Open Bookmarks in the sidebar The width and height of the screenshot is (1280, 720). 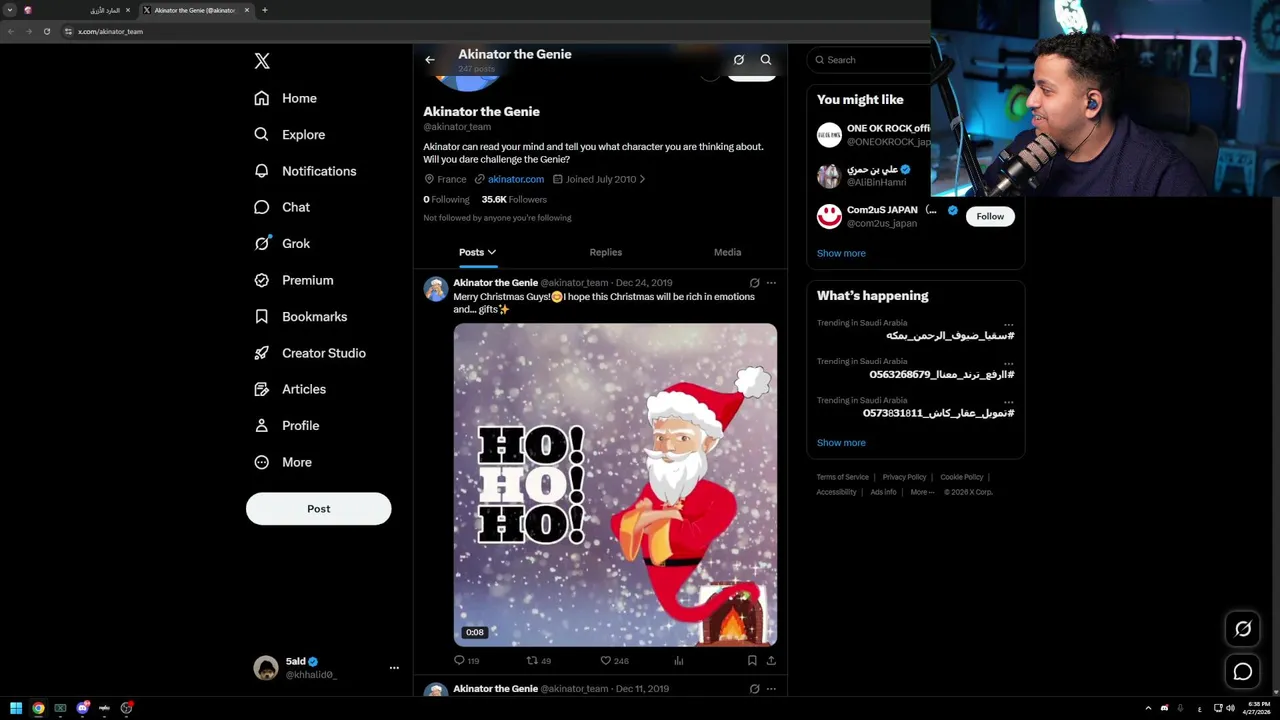(x=301, y=316)
